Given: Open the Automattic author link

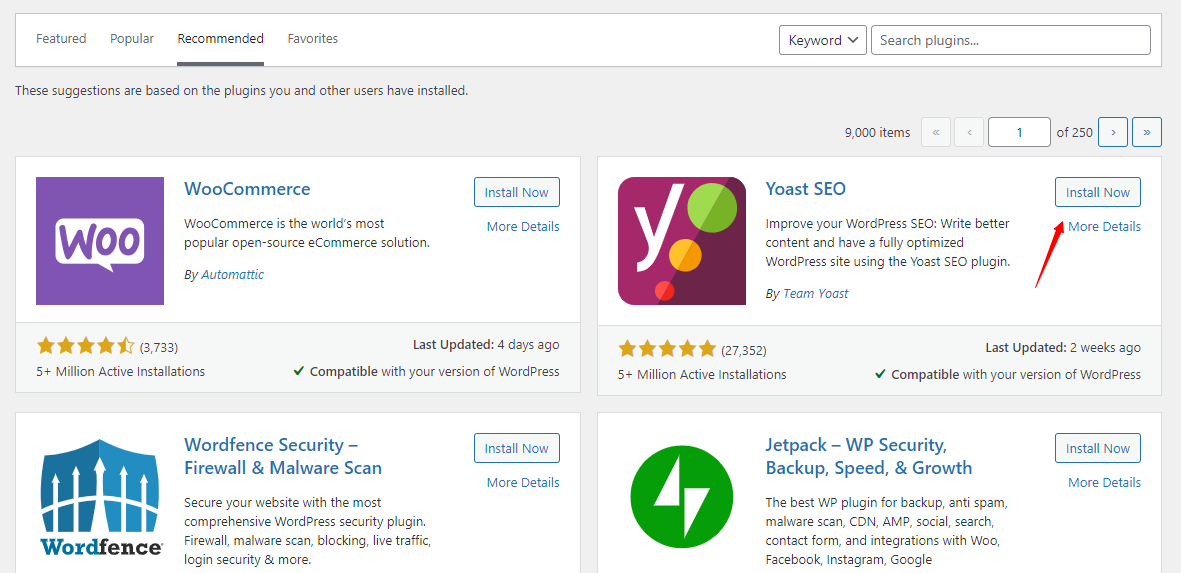Looking at the screenshot, I should point(232,275).
